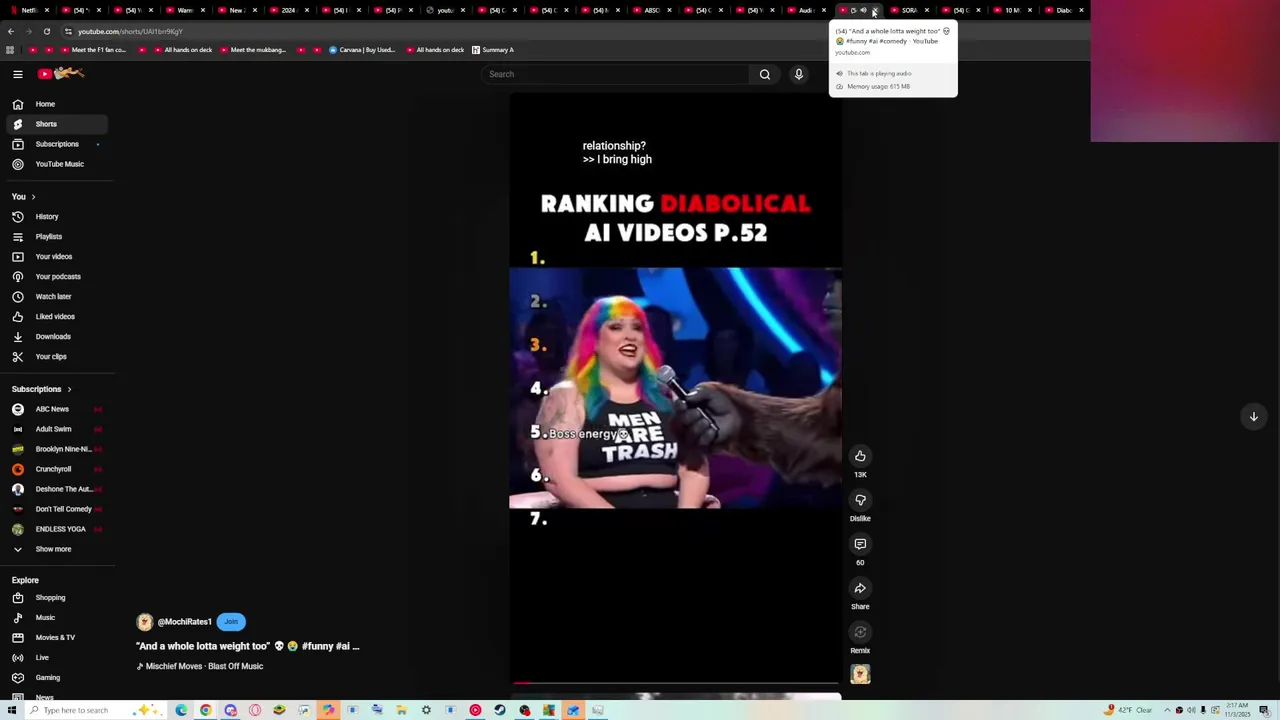
Task: Open Adult Swim channel subscription
Action: [55, 429]
